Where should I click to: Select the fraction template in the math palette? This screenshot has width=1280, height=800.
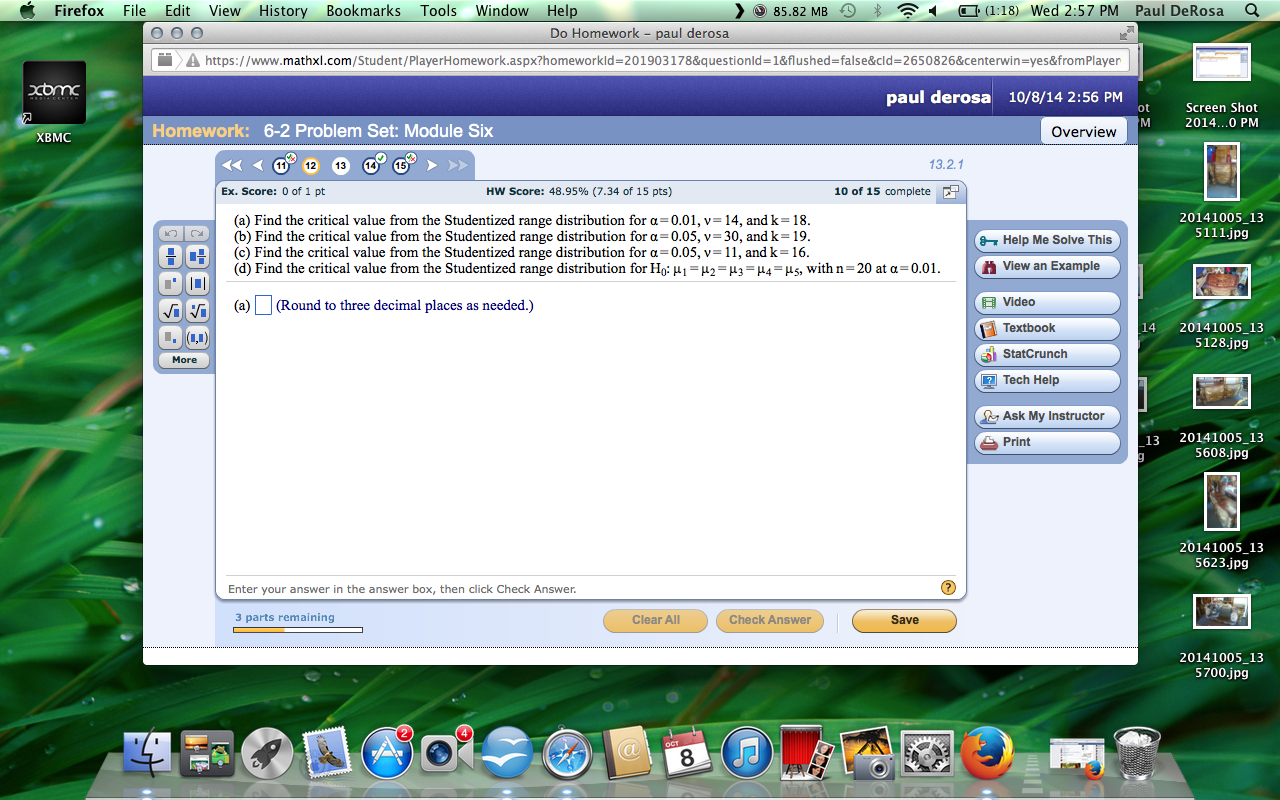pos(171,256)
